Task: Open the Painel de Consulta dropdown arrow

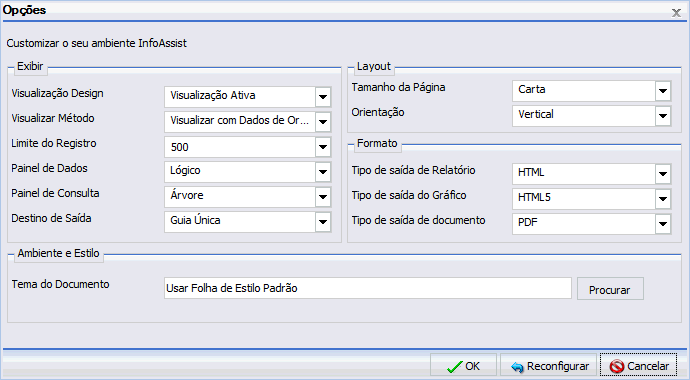Action: tap(323, 197)
